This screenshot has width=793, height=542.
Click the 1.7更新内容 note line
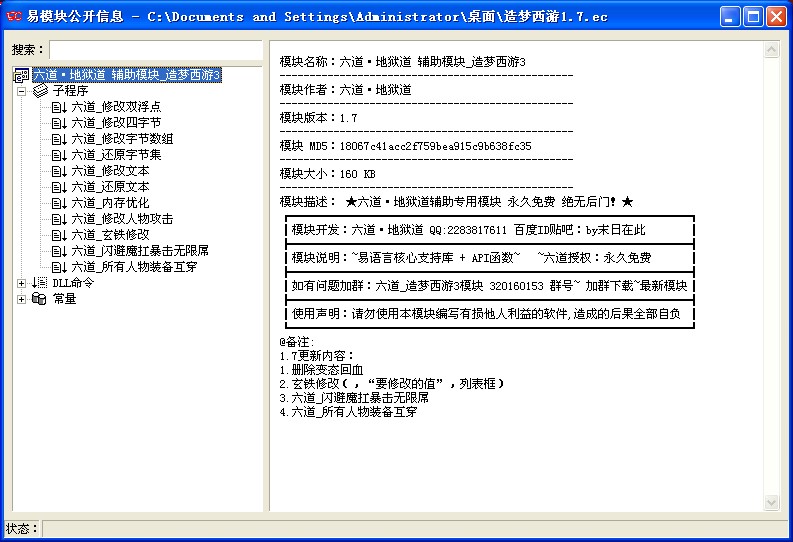point(317,356)
